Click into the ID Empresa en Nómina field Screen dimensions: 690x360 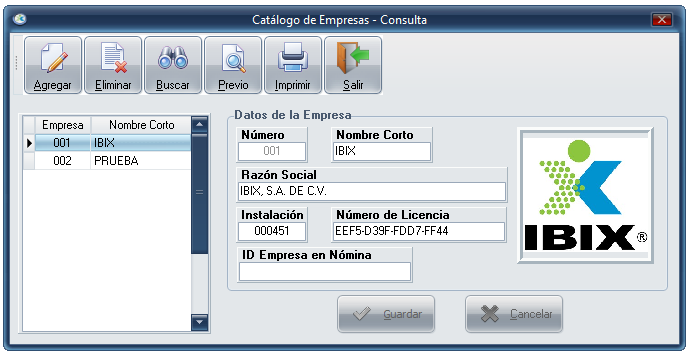pyautogui.click(x=325, y=272)
